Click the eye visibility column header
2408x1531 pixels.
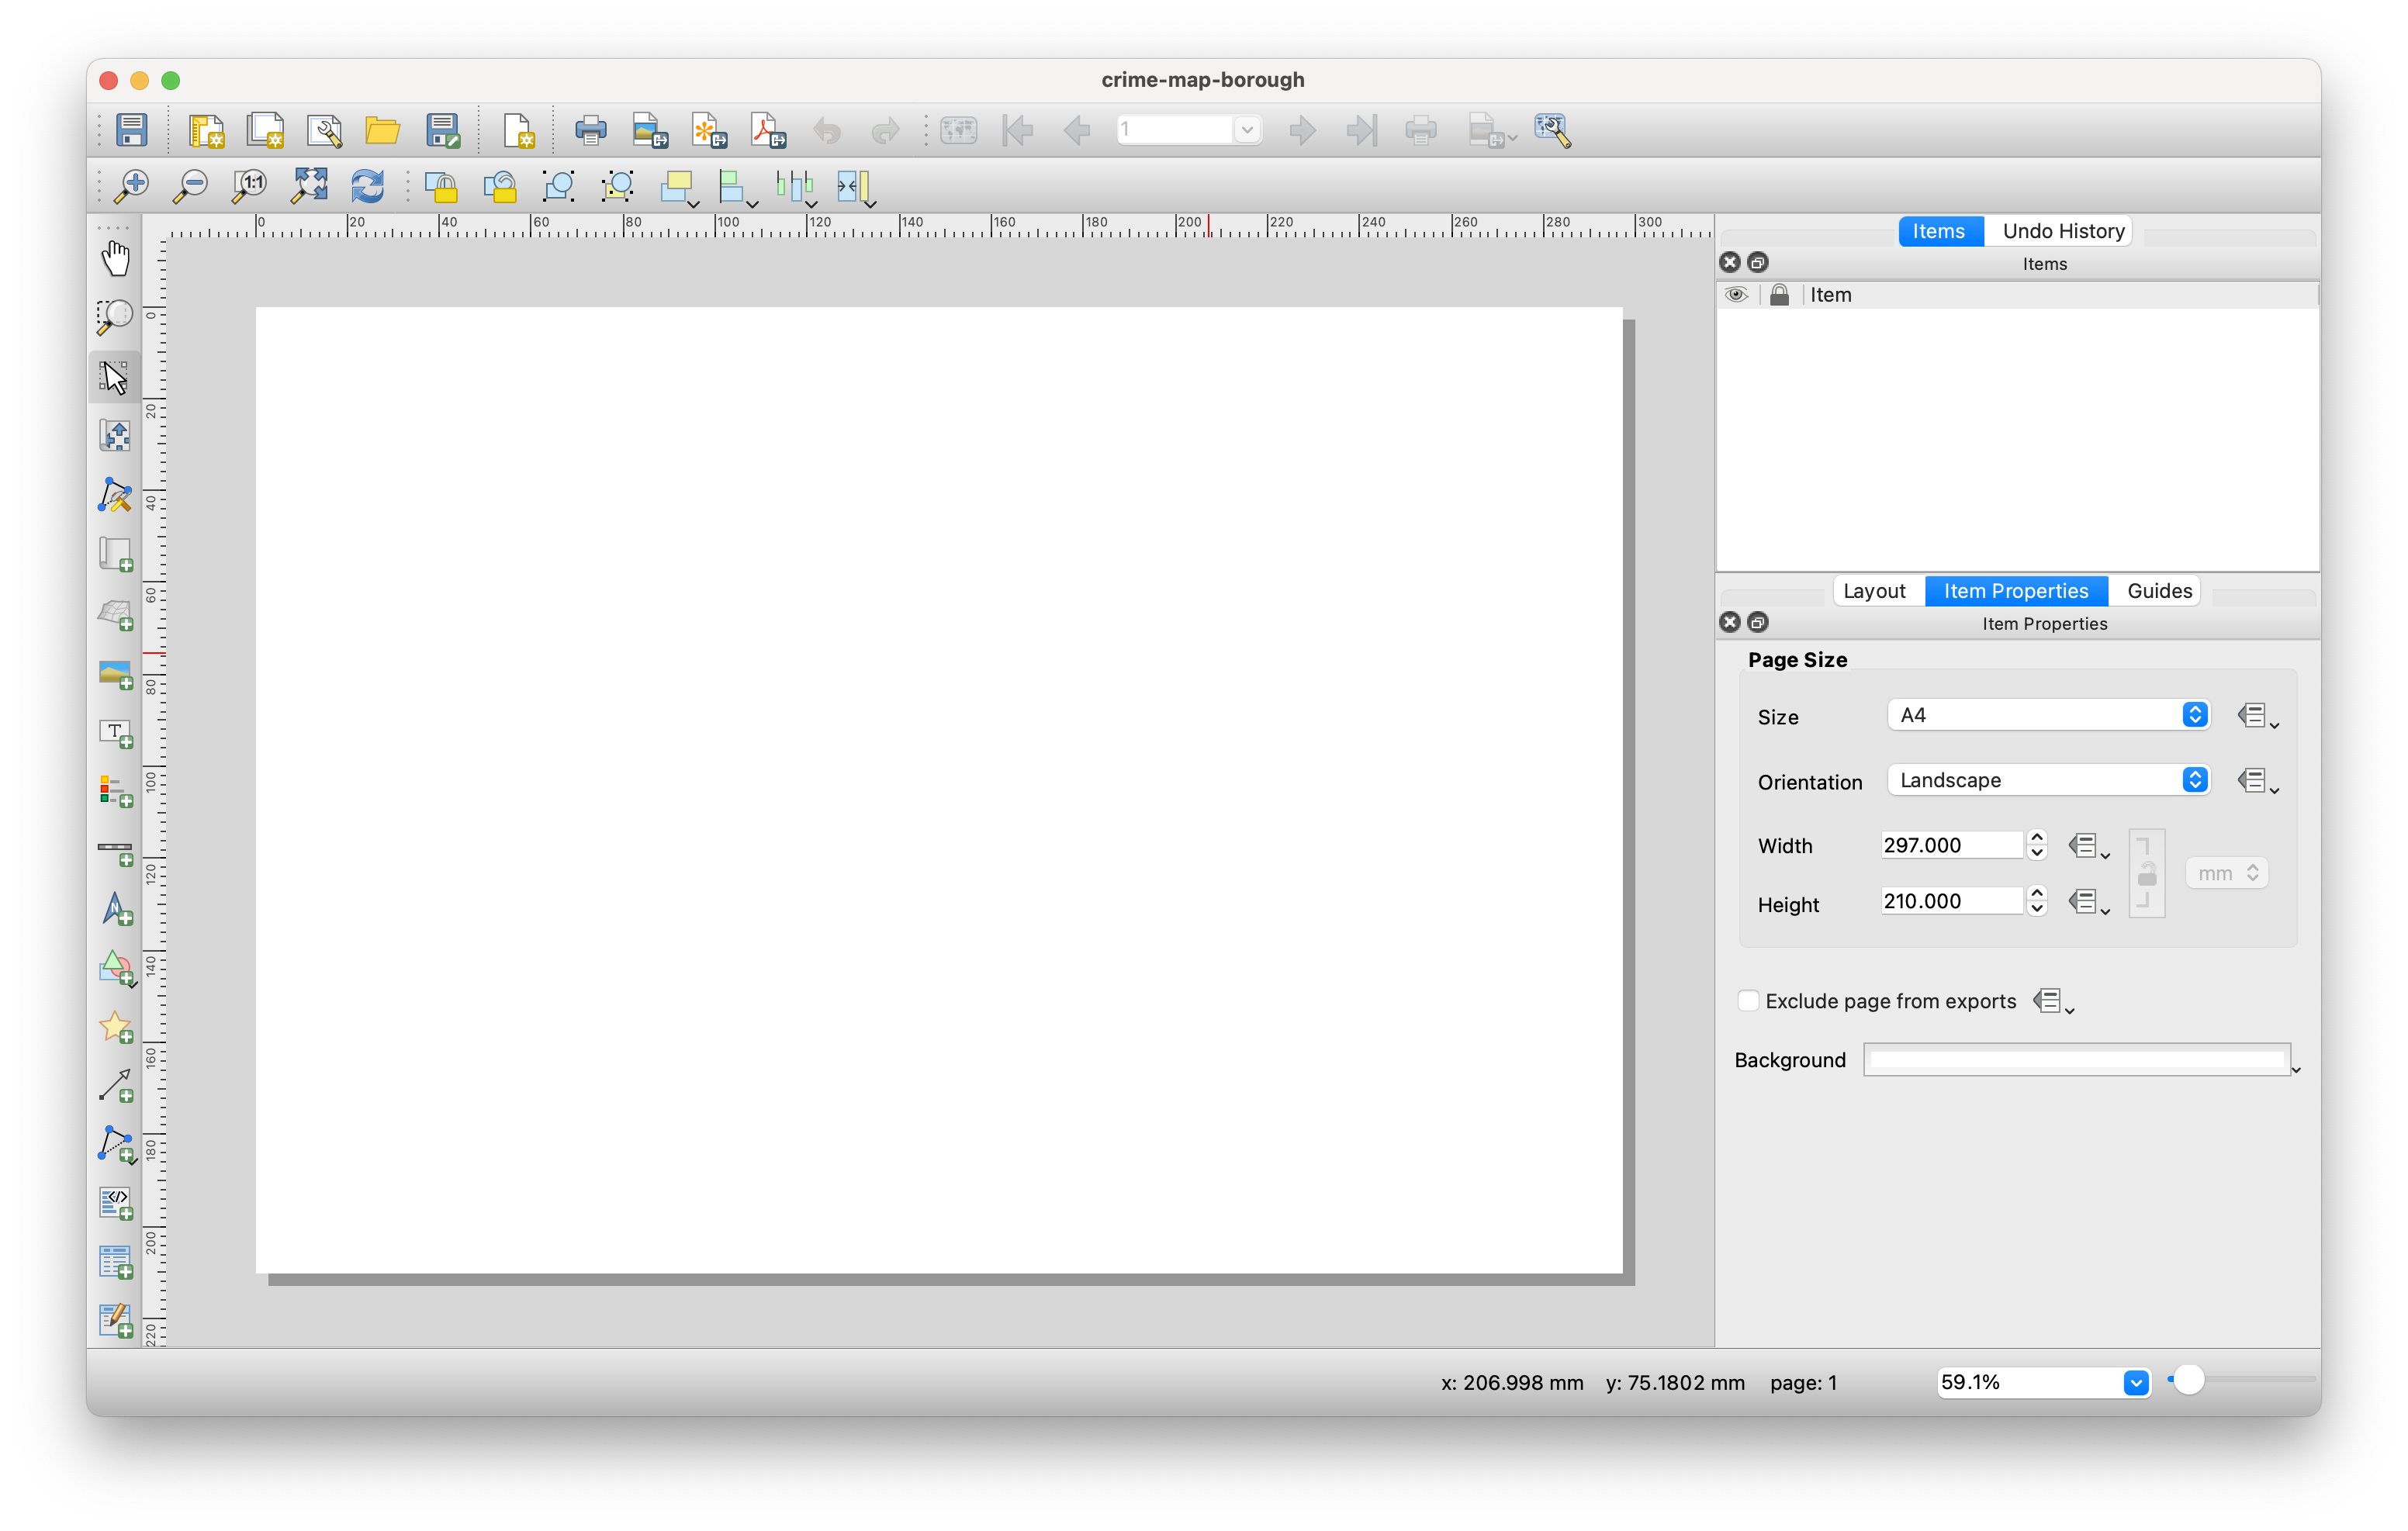1736,295
